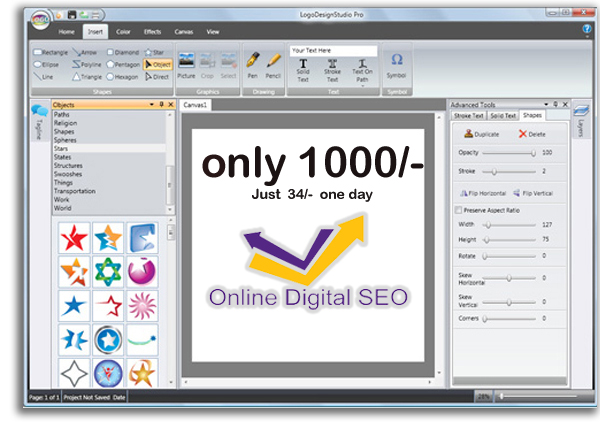Switch to the Canvas ribbon tab

point(184,32)
